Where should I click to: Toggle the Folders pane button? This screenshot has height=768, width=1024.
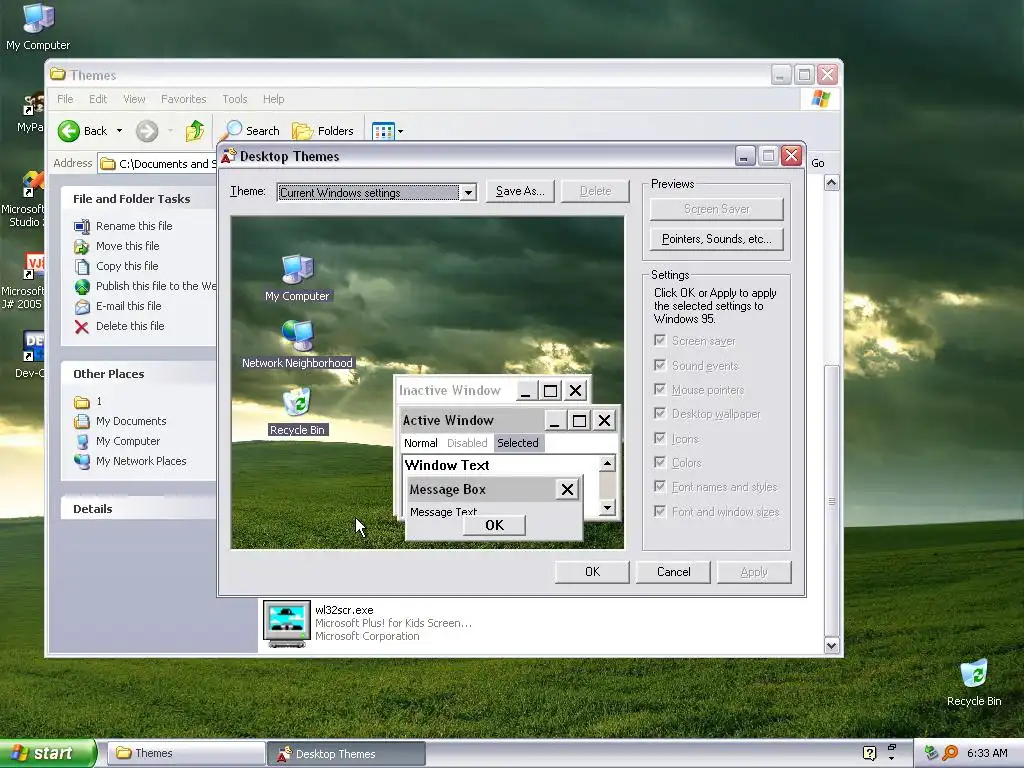[x=323, y=131]
